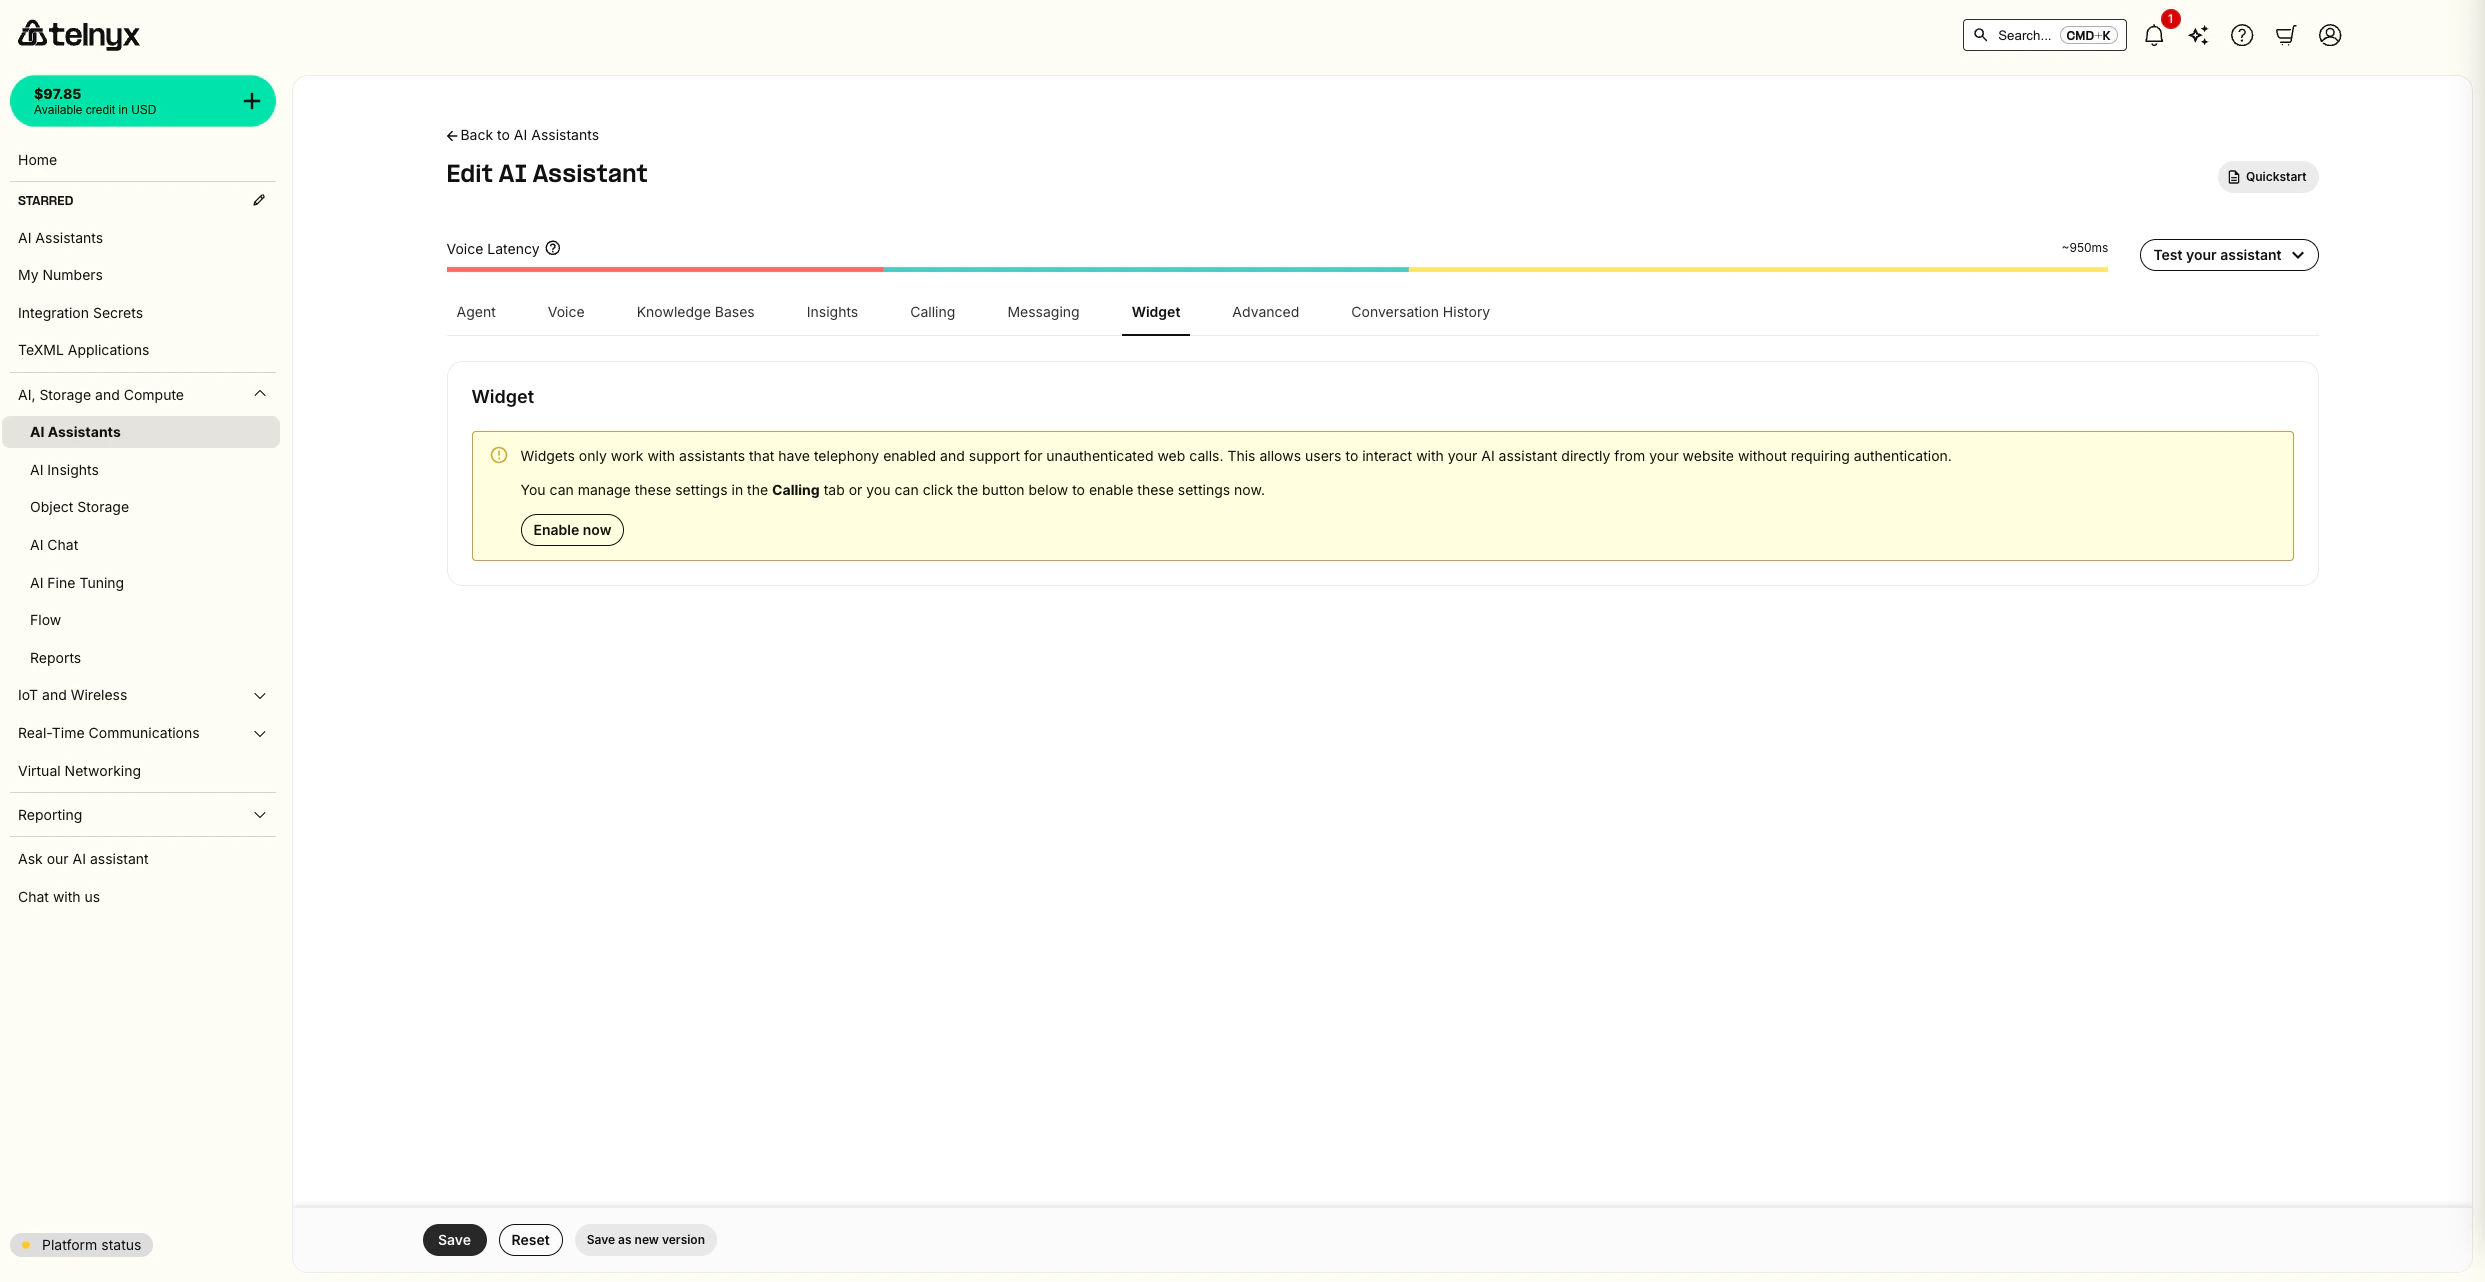Open the help question mark icon
Viewport: 2485px width, 1282px height.
[x=2242, y=36]
